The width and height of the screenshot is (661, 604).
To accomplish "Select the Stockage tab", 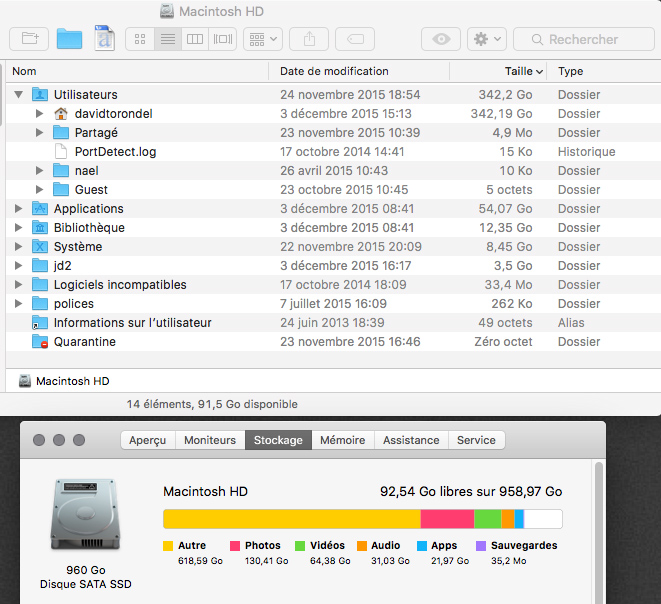I will 278,440.
